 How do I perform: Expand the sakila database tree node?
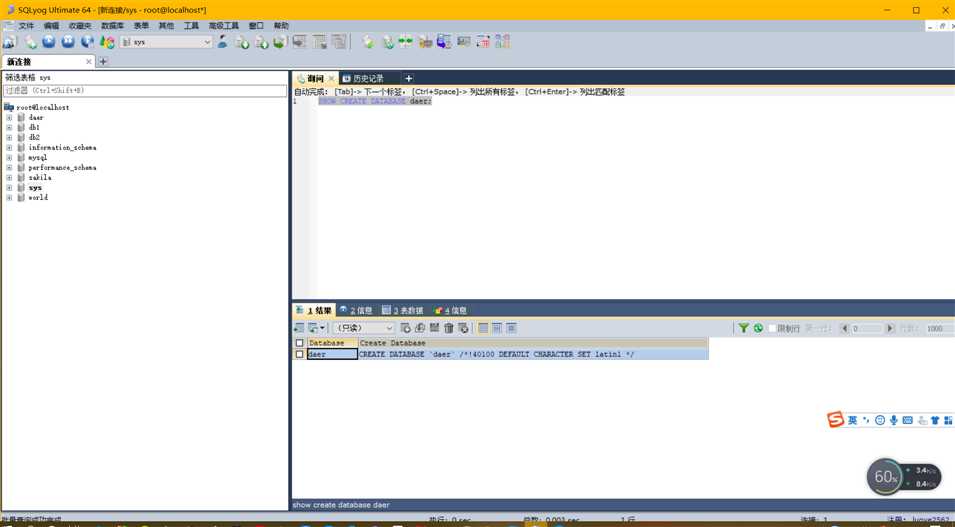click(x=9, y=177)
